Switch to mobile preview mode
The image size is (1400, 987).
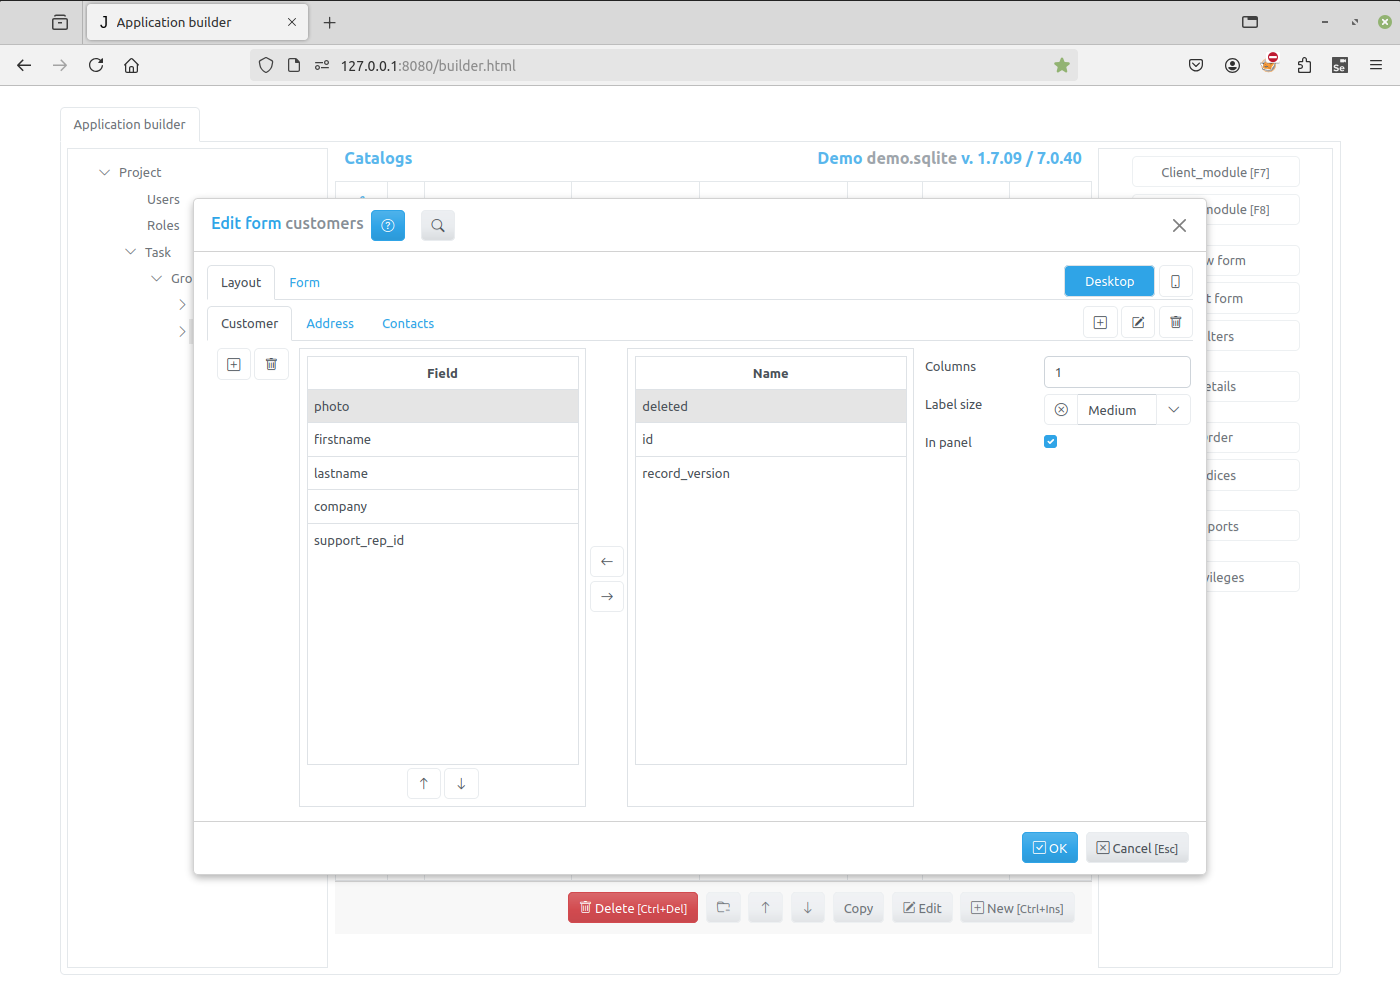point(1175,281)
